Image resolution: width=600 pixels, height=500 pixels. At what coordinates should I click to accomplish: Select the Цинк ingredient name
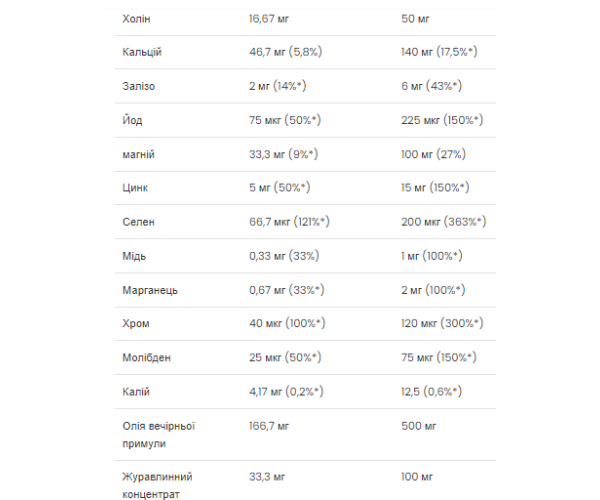tap(134, 187)
